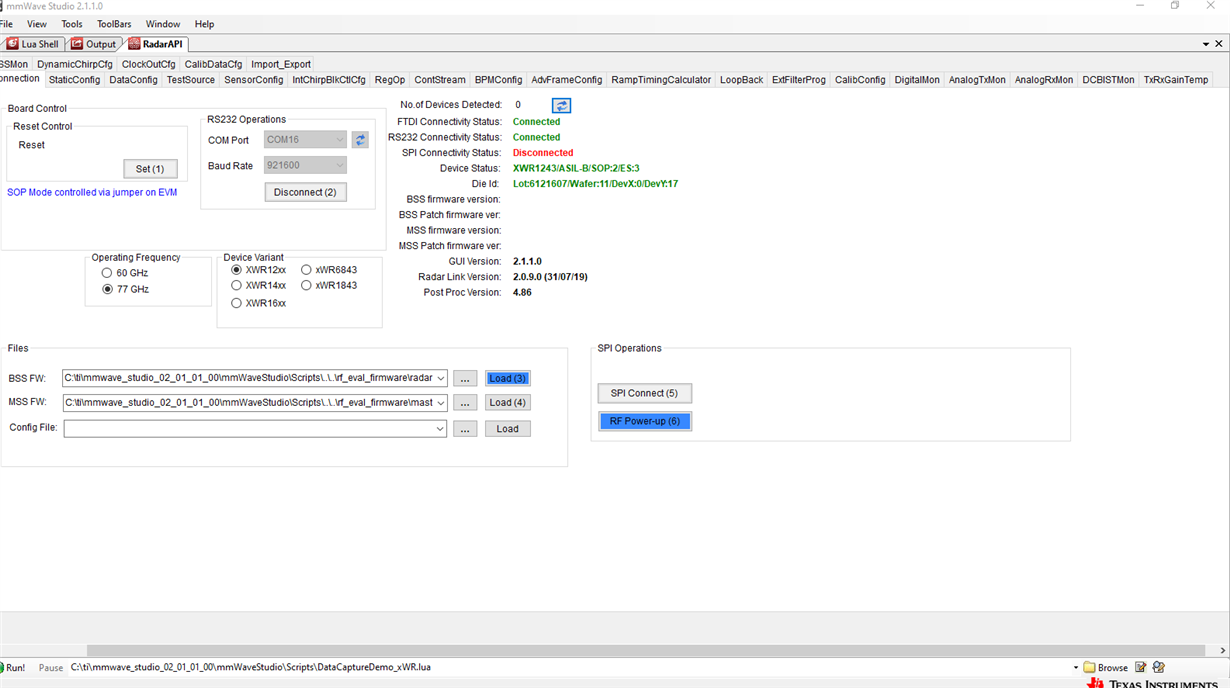Screen dimensions: 1230x688
Task: Click Load for the Config File
Action: click(508, 428)
